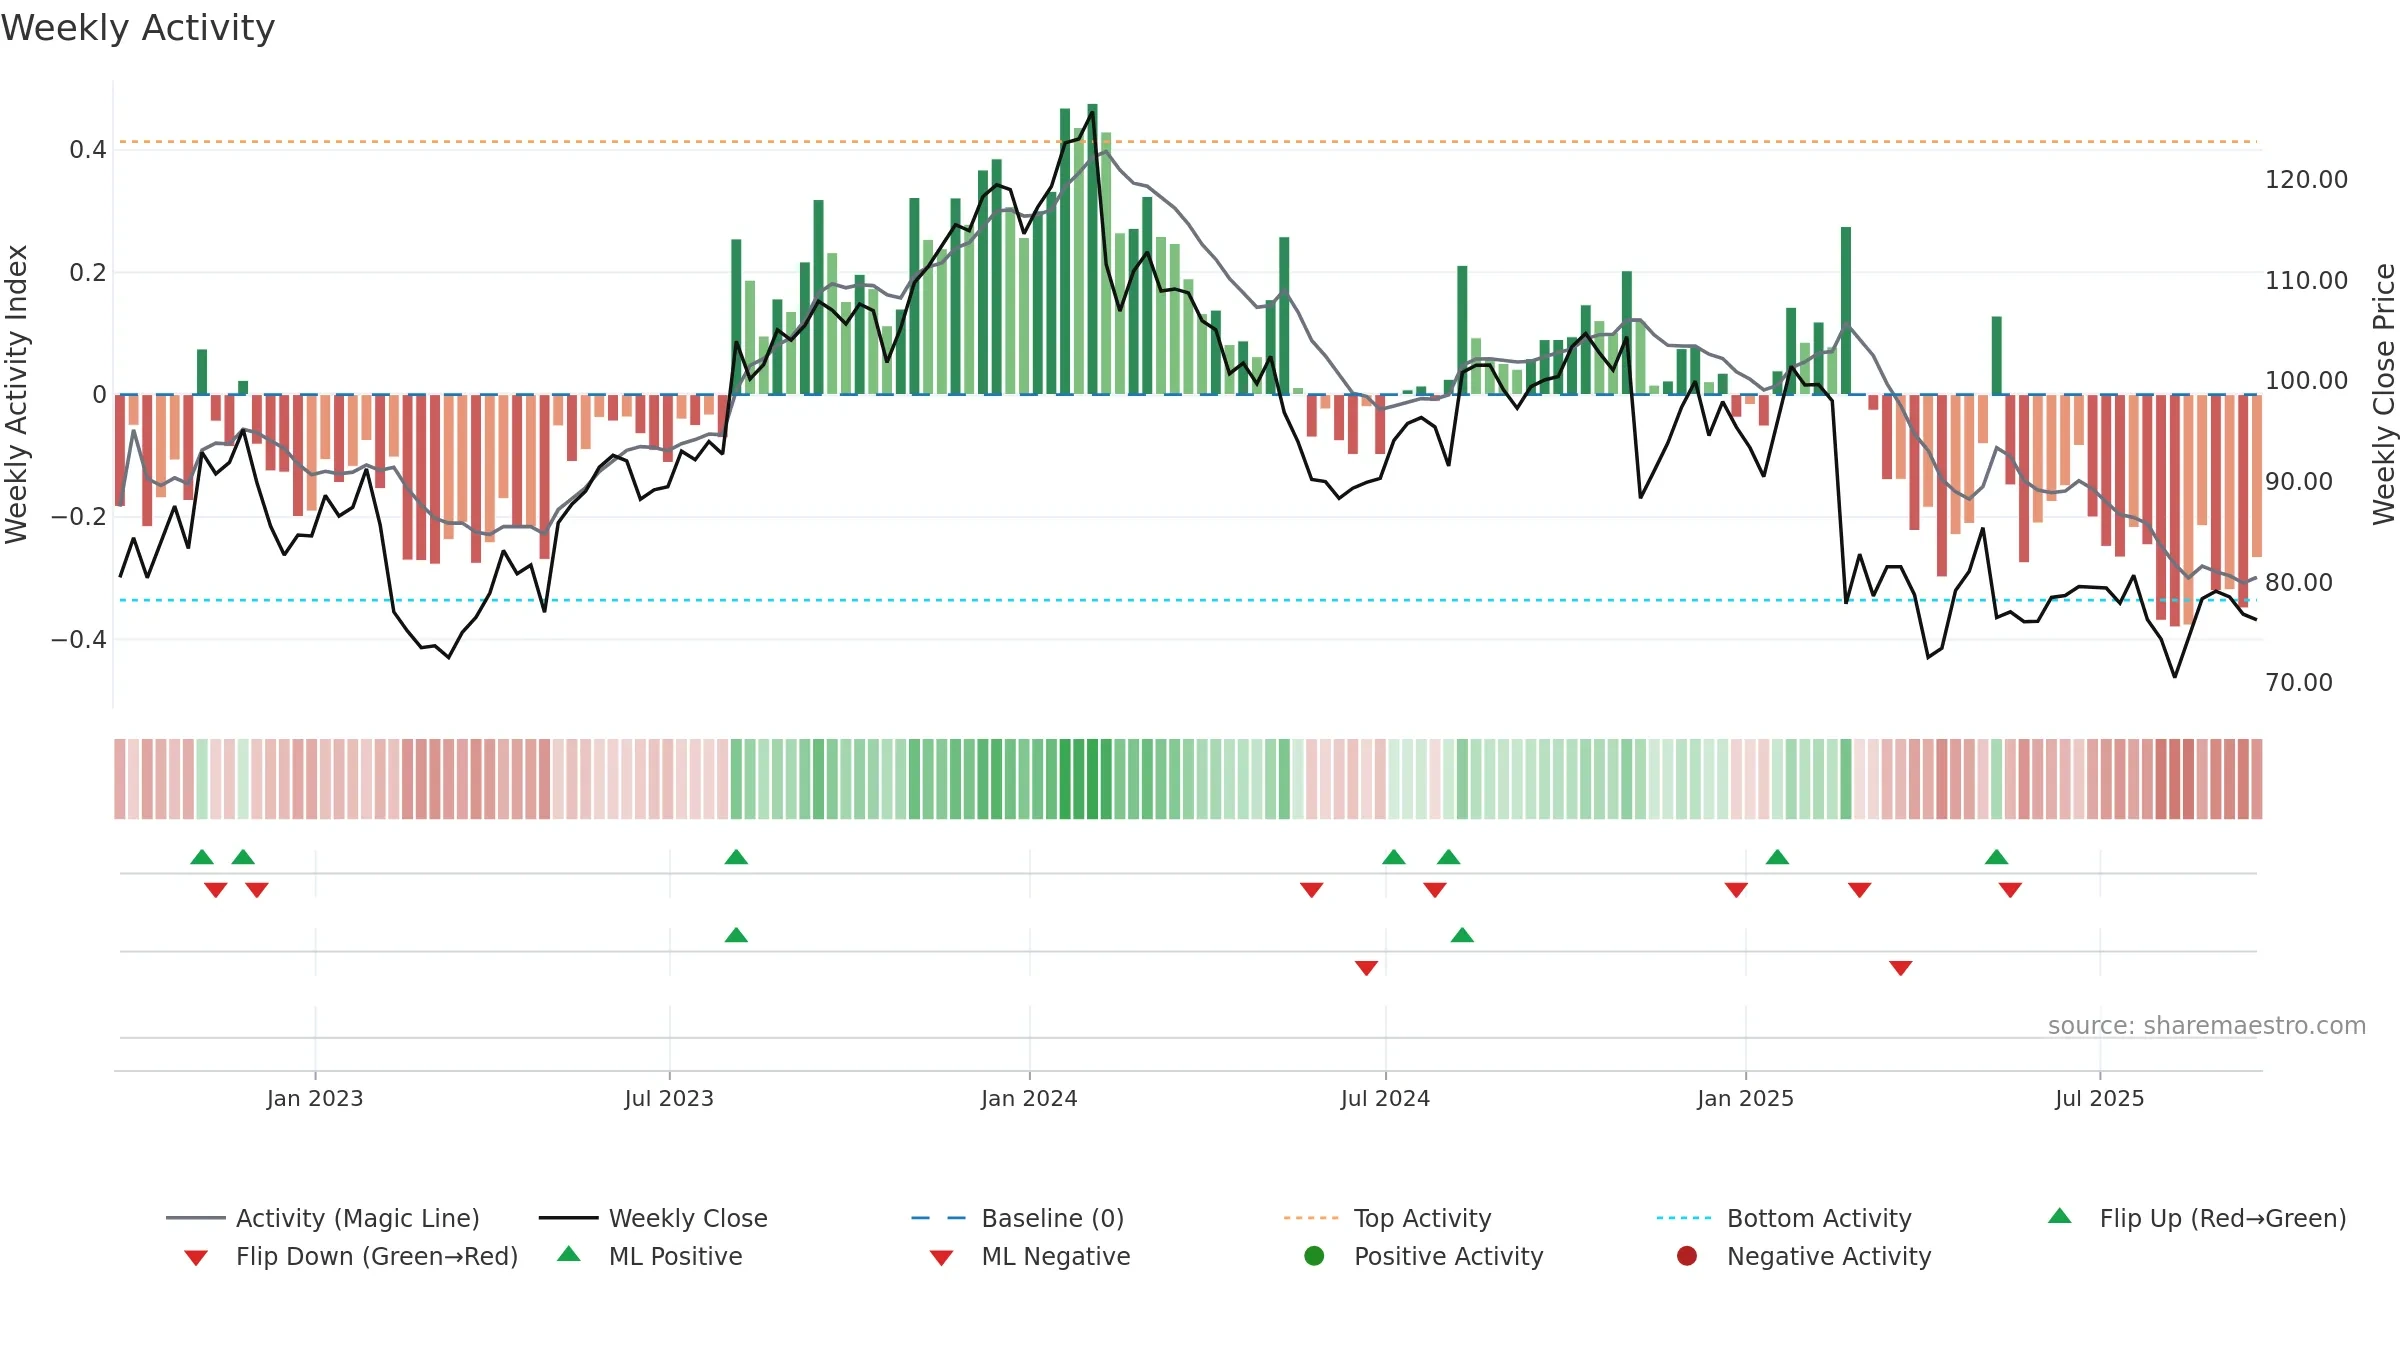The width and height of the screenshot is (2400, 1350).
Task: Hide the Top Activity legend series
Action: click(1387, 1218)
